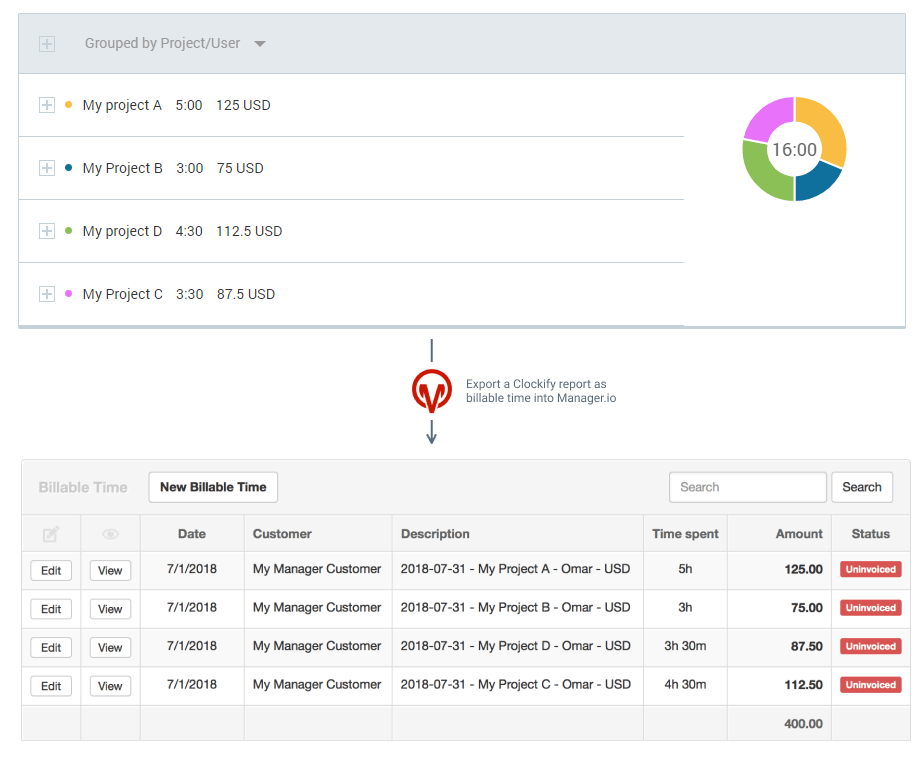Click the New Billable Time button
This screenshot has height=757, width=924.
pyautogui.click(x=213, y=487)
